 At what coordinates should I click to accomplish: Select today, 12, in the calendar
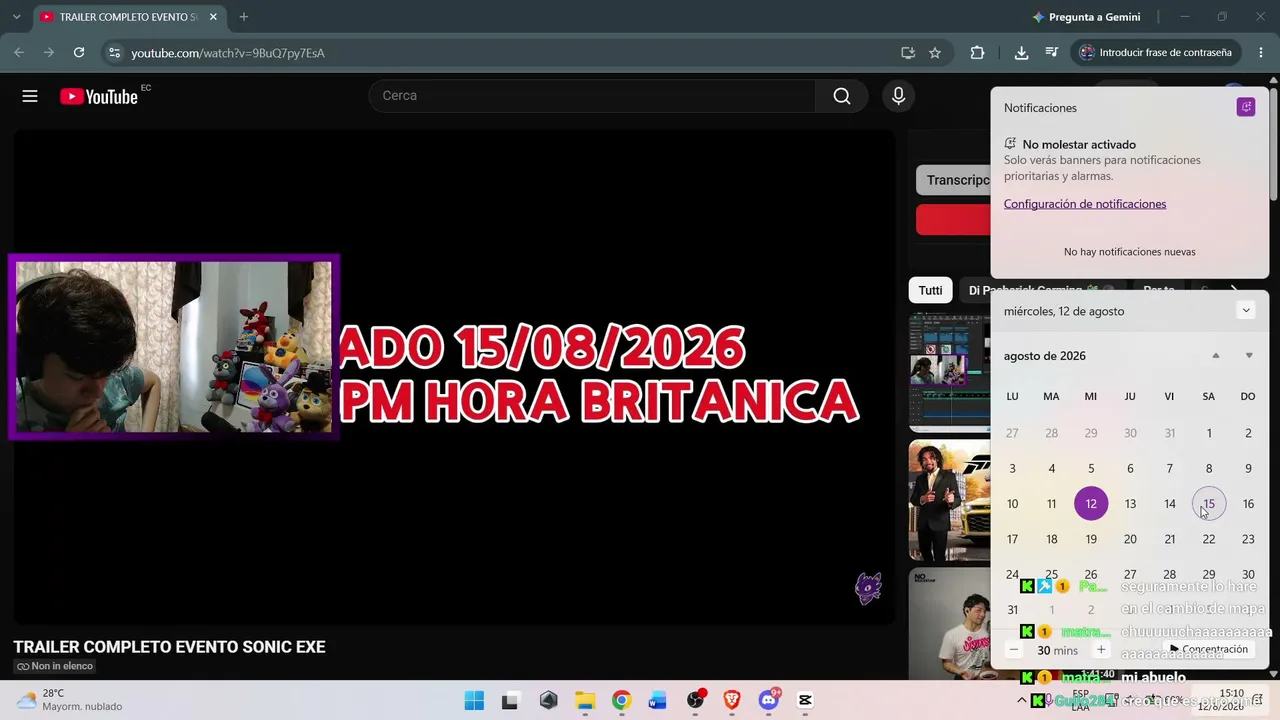tap(1091, 504)
